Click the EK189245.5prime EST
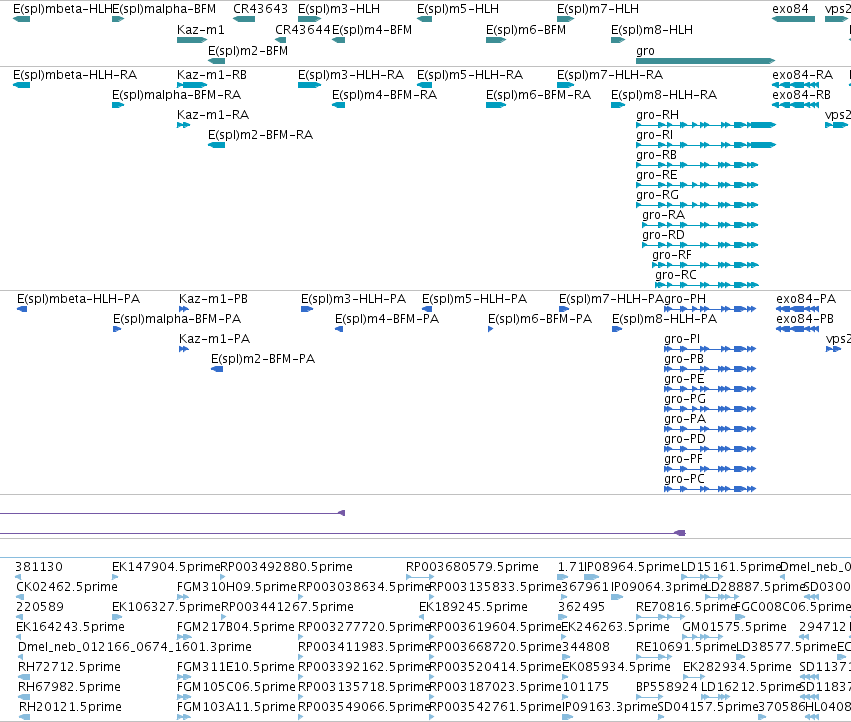The height and width of the screenshot is (722, 851). pyautogui.click(x=422, y=617)
